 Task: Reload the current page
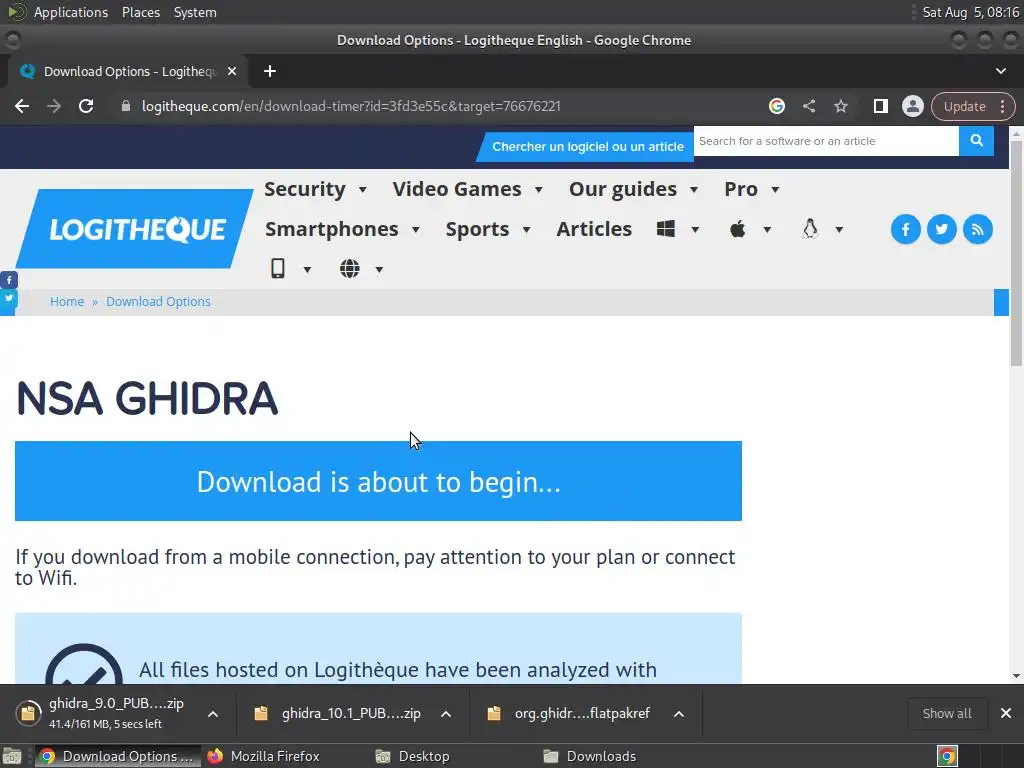(x=86, y=106)
